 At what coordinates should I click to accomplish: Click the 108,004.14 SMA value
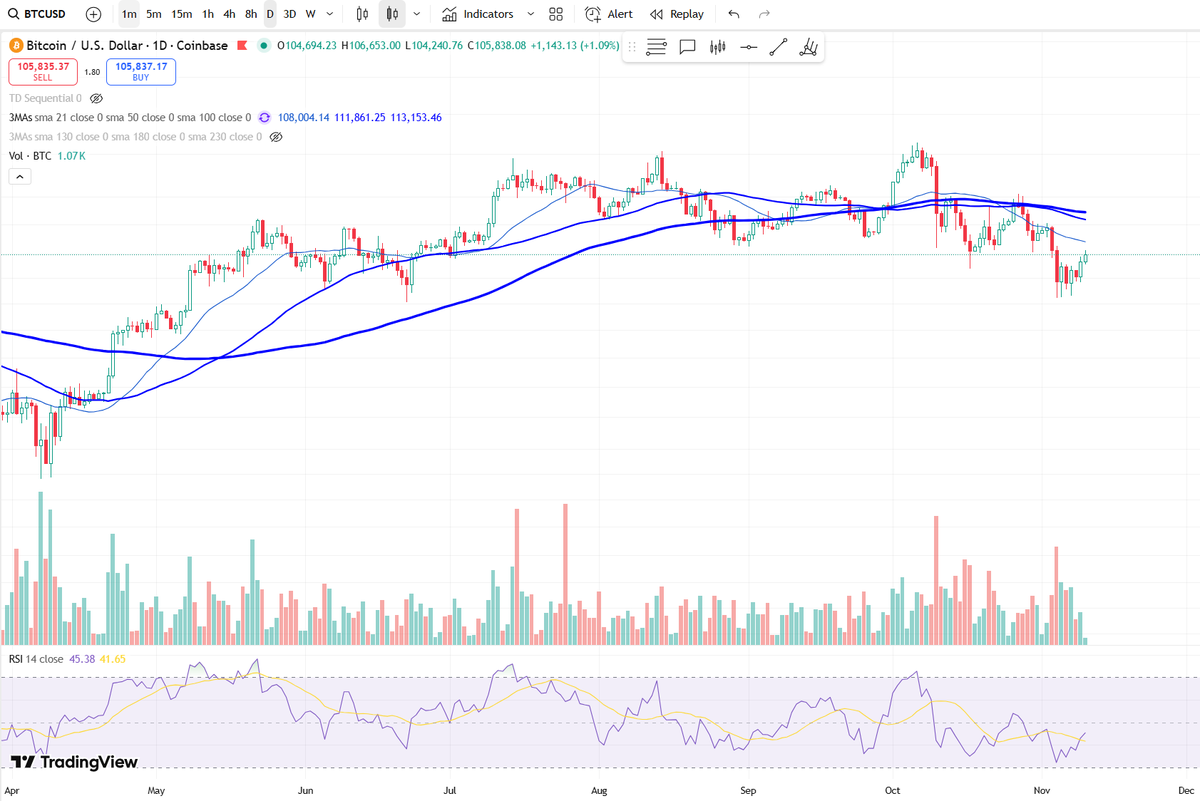tap(304, 118)
